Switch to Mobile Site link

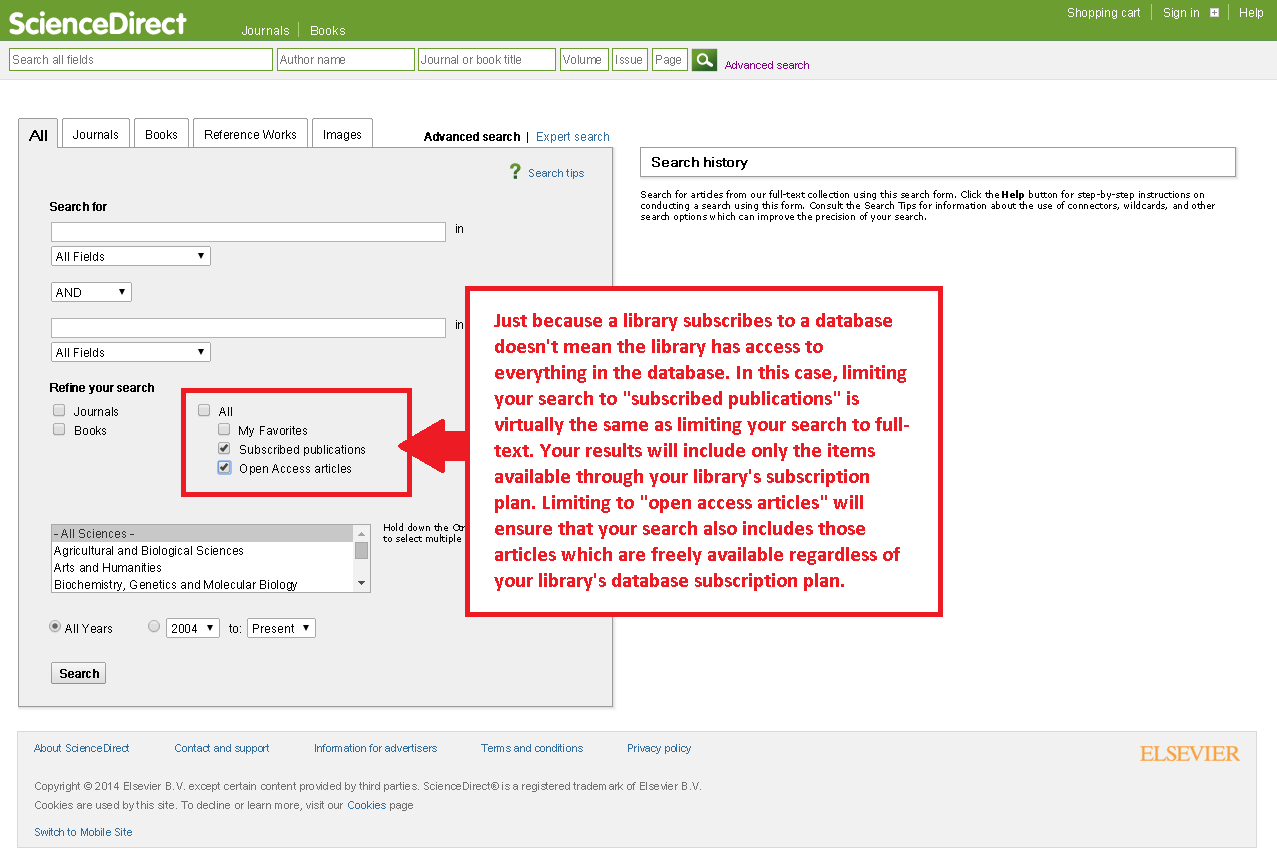pos(83,832)
